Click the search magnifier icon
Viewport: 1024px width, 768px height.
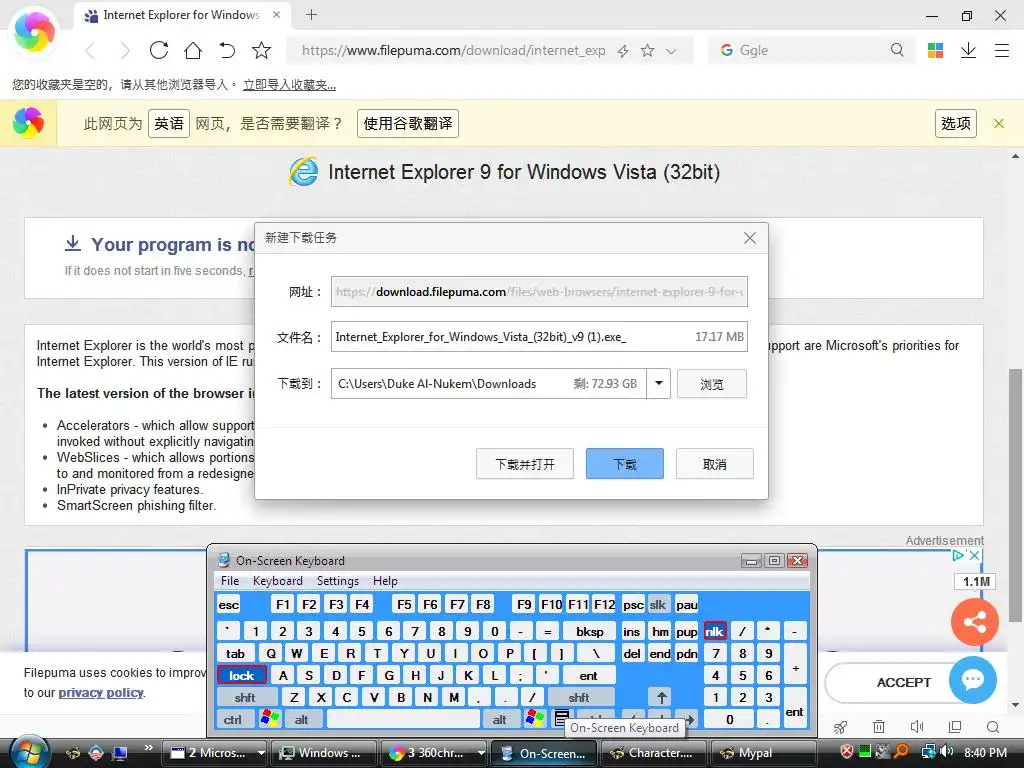[897, 50]
